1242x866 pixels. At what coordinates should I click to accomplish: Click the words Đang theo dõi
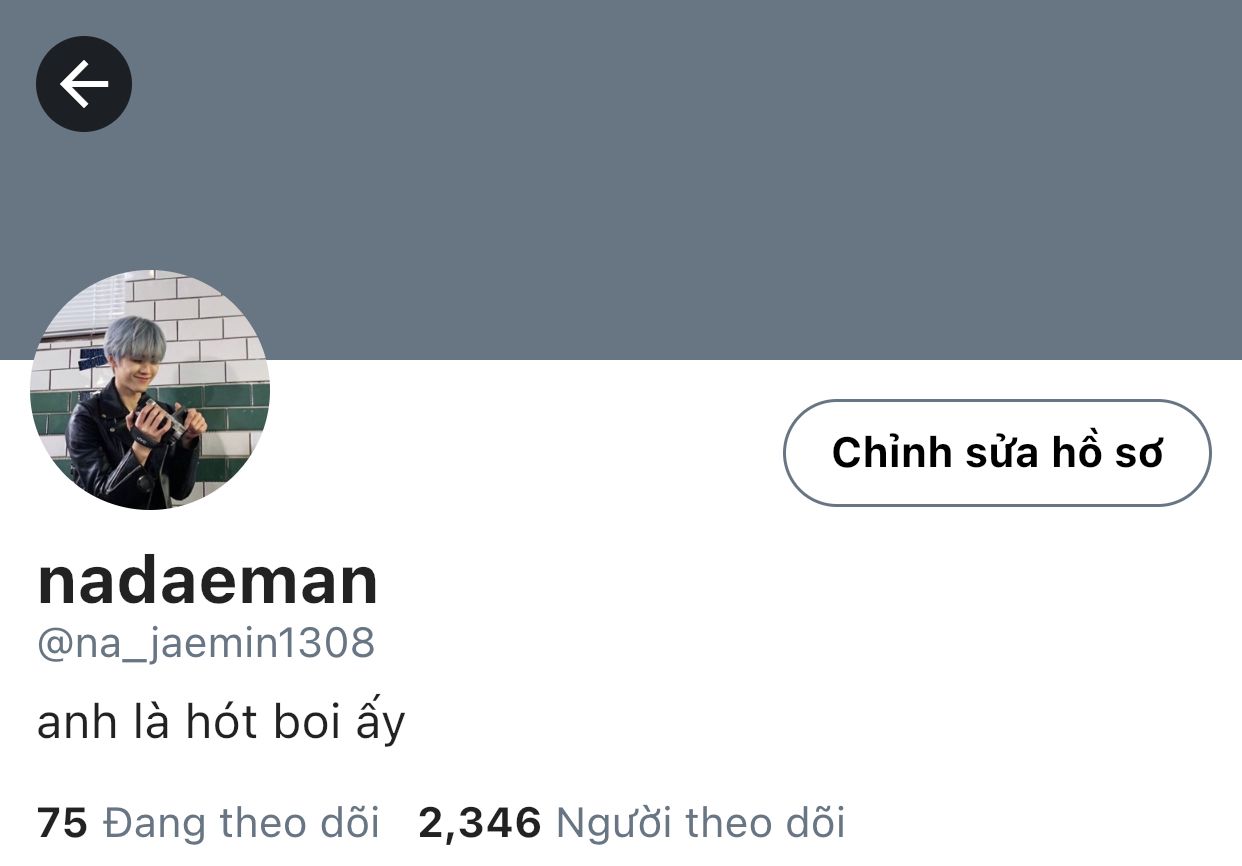tap(241, 823)
